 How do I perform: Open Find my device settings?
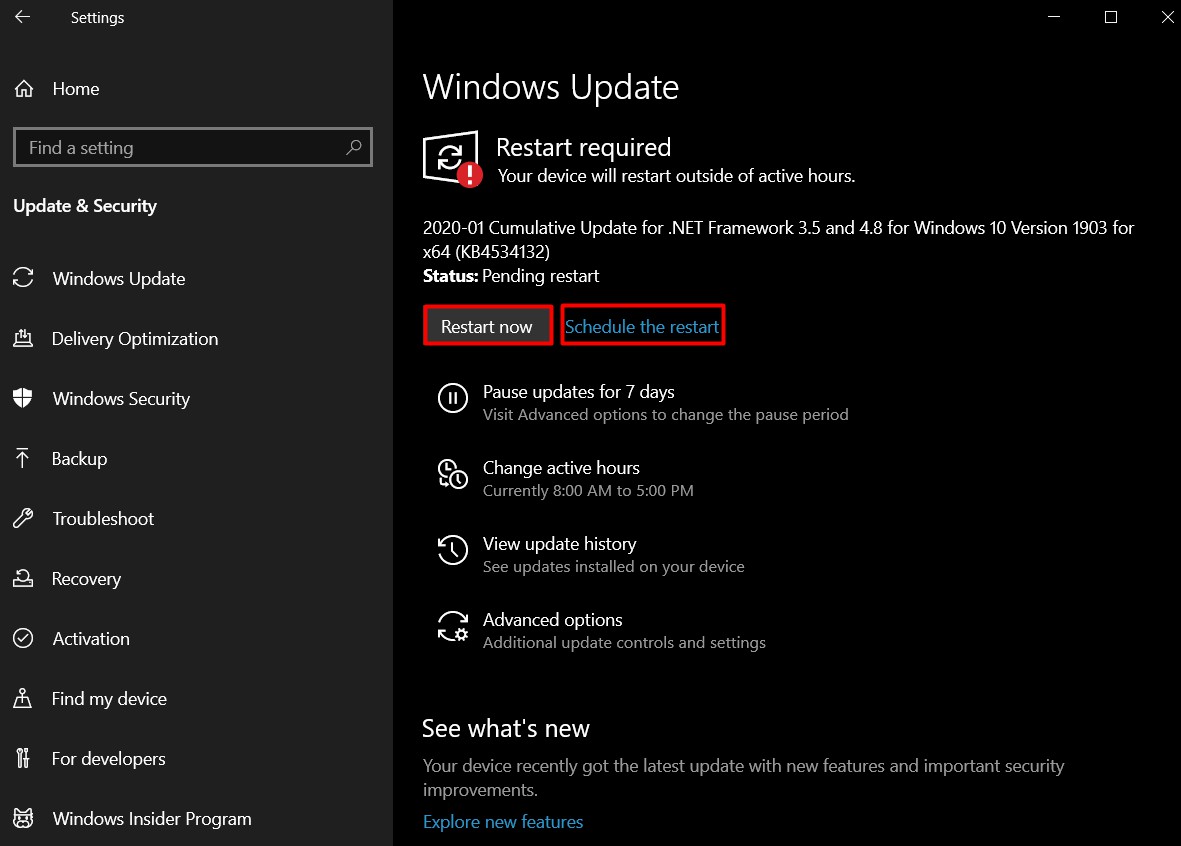tap(109, 699)
